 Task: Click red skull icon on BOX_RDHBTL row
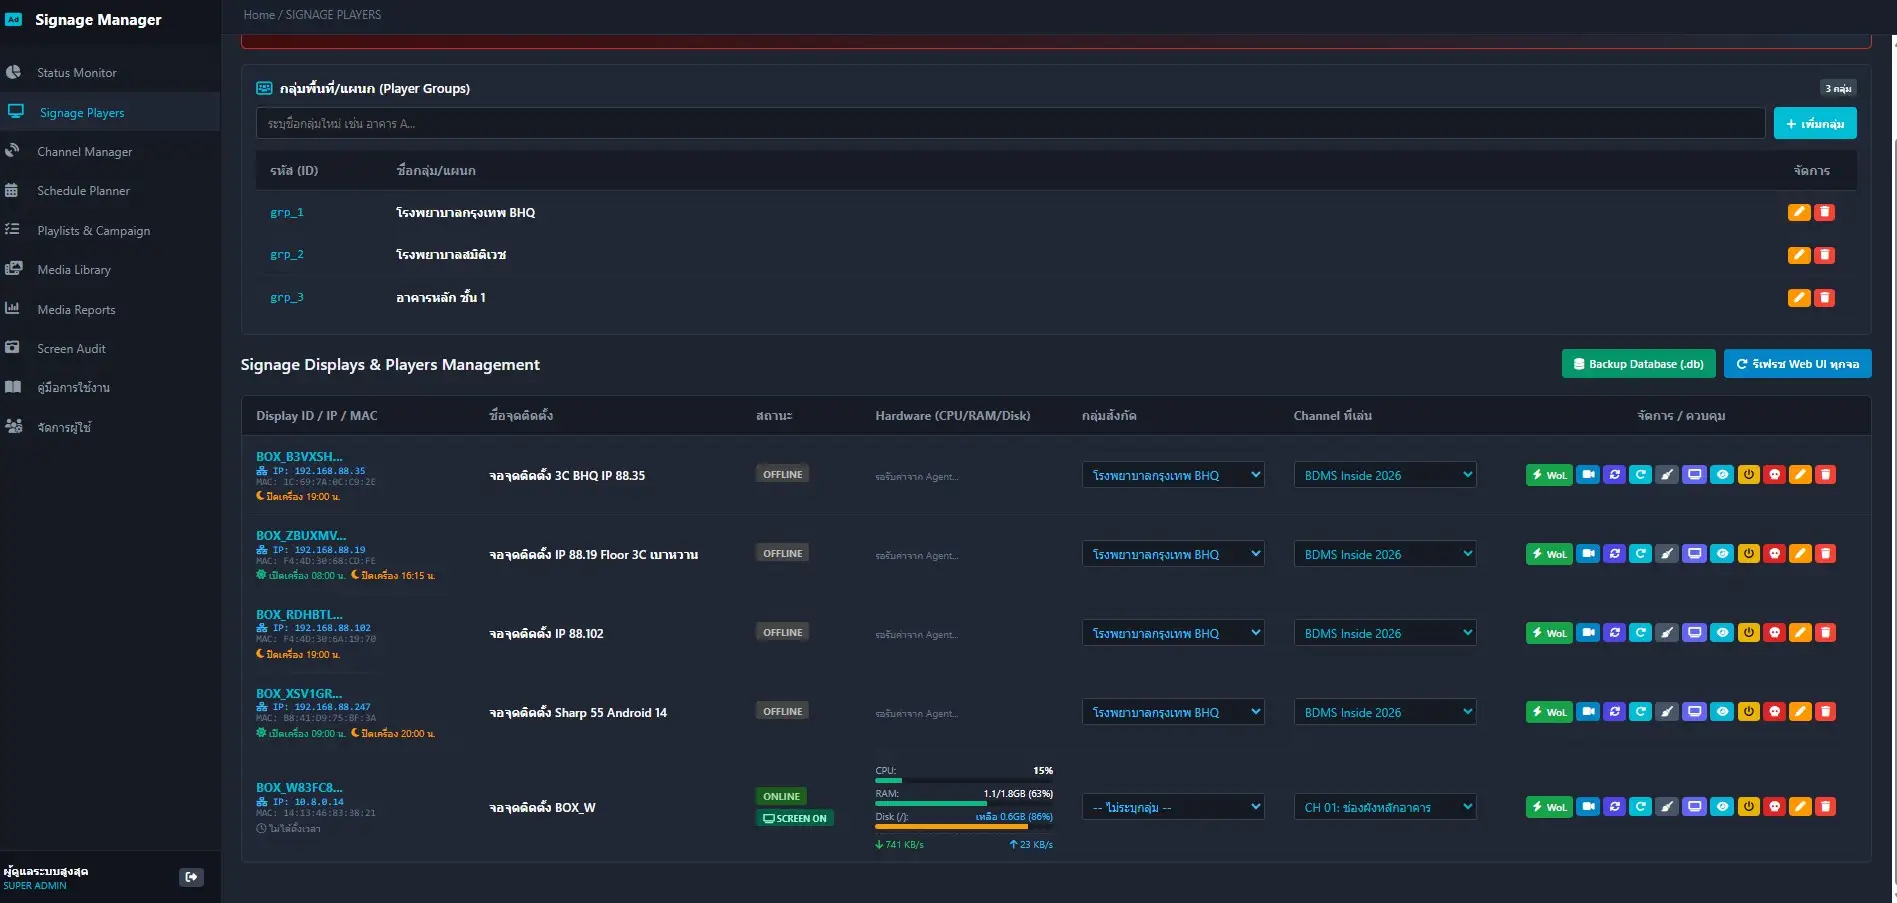coord(1774,633)
